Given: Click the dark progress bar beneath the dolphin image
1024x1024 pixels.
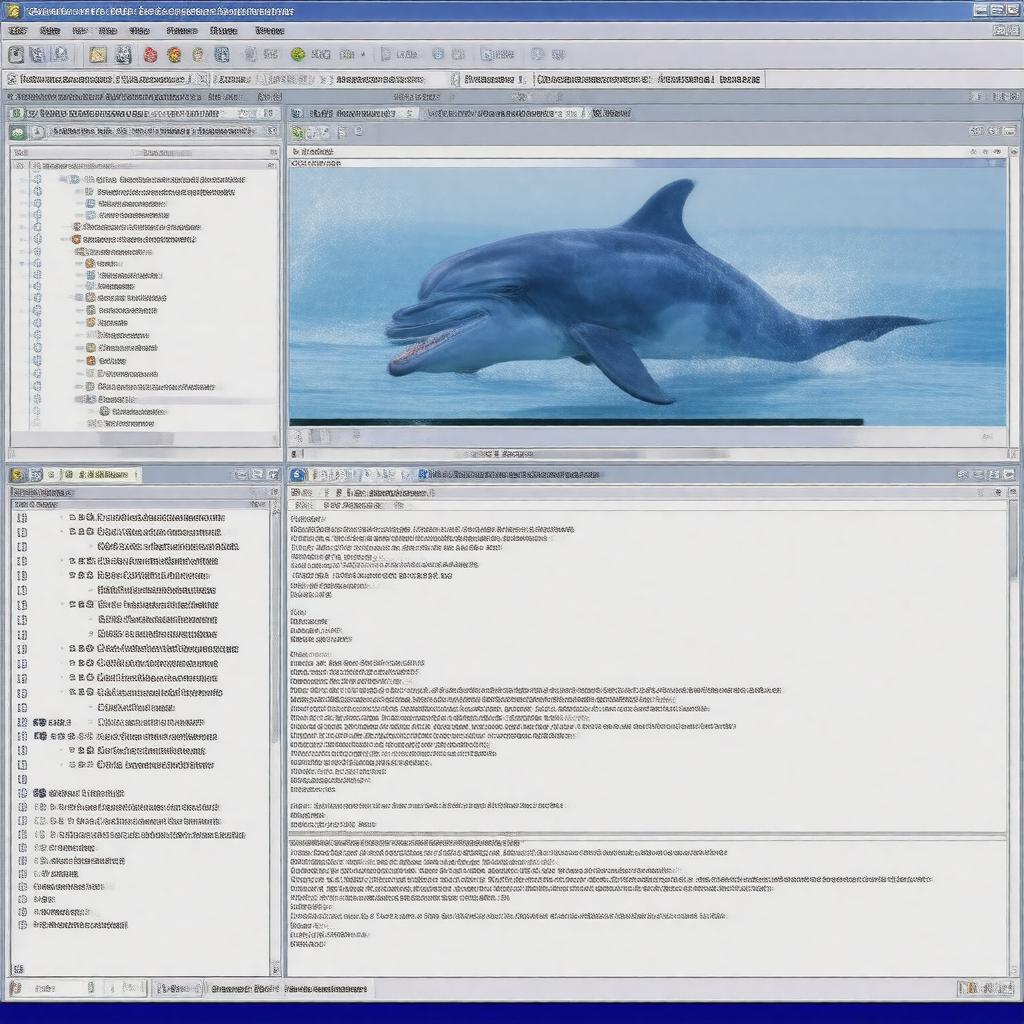Looking at the screenshot, I should pyautogui.click(x=575, y=422).
